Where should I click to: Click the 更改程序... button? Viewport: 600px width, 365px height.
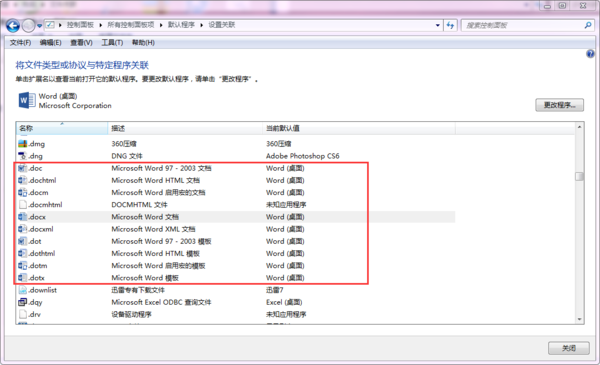click(x=559, y=105)
